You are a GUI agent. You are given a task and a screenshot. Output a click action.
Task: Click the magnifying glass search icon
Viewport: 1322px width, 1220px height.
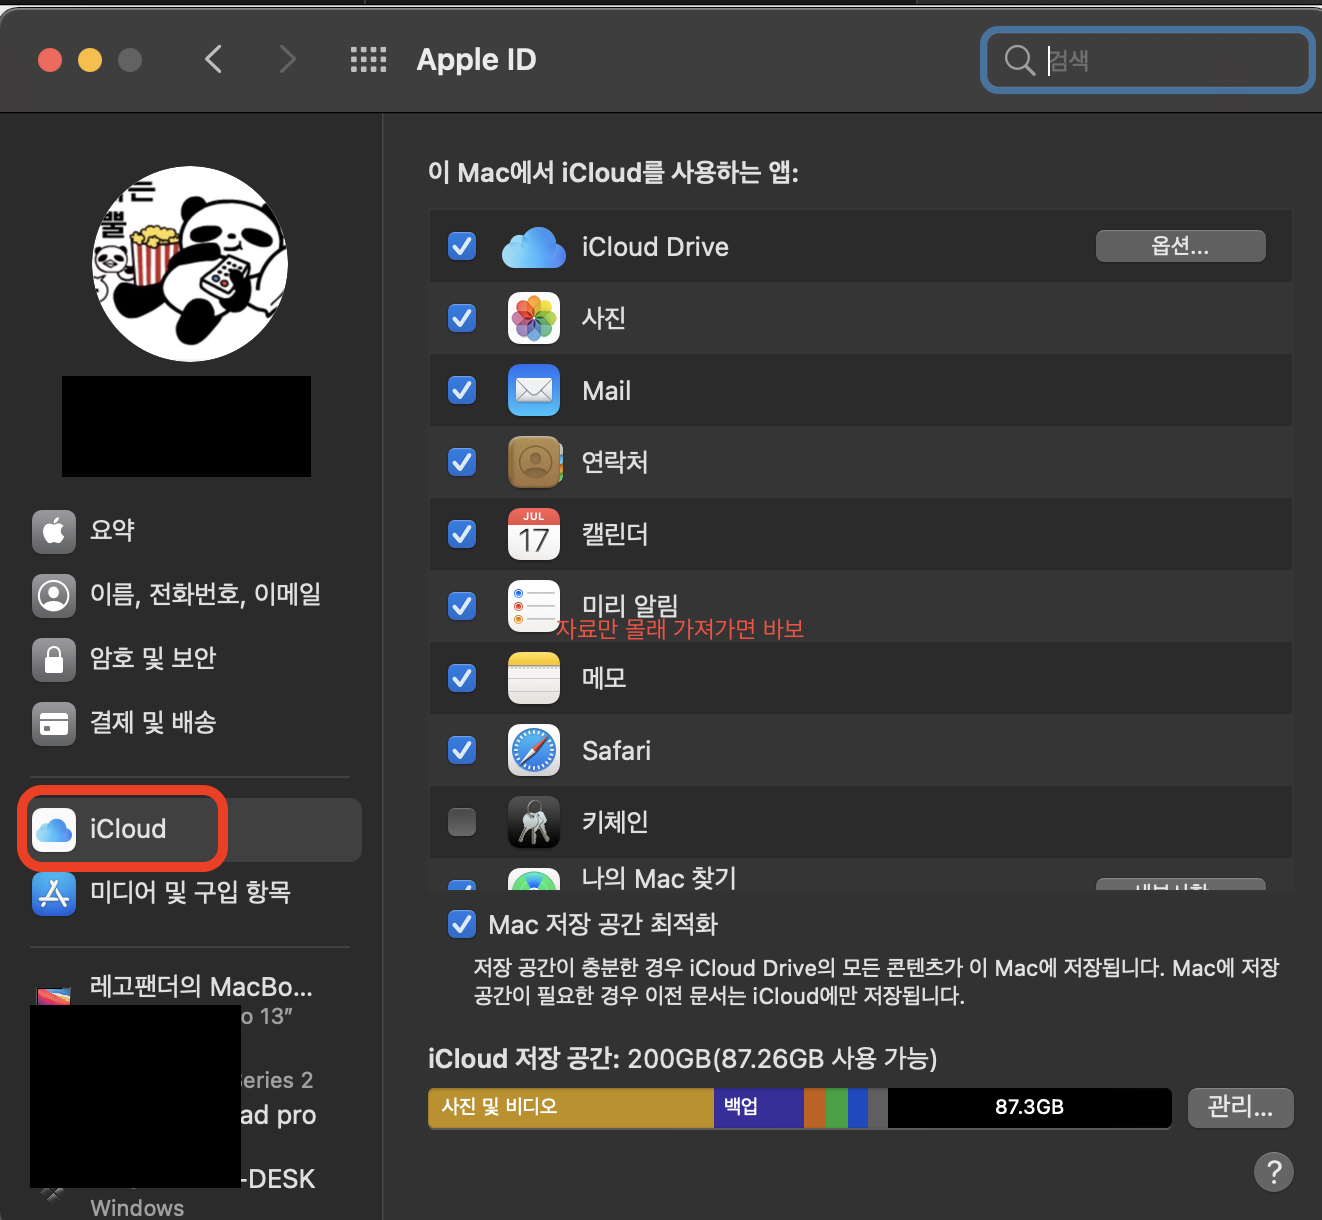(x=1019, y=60)
